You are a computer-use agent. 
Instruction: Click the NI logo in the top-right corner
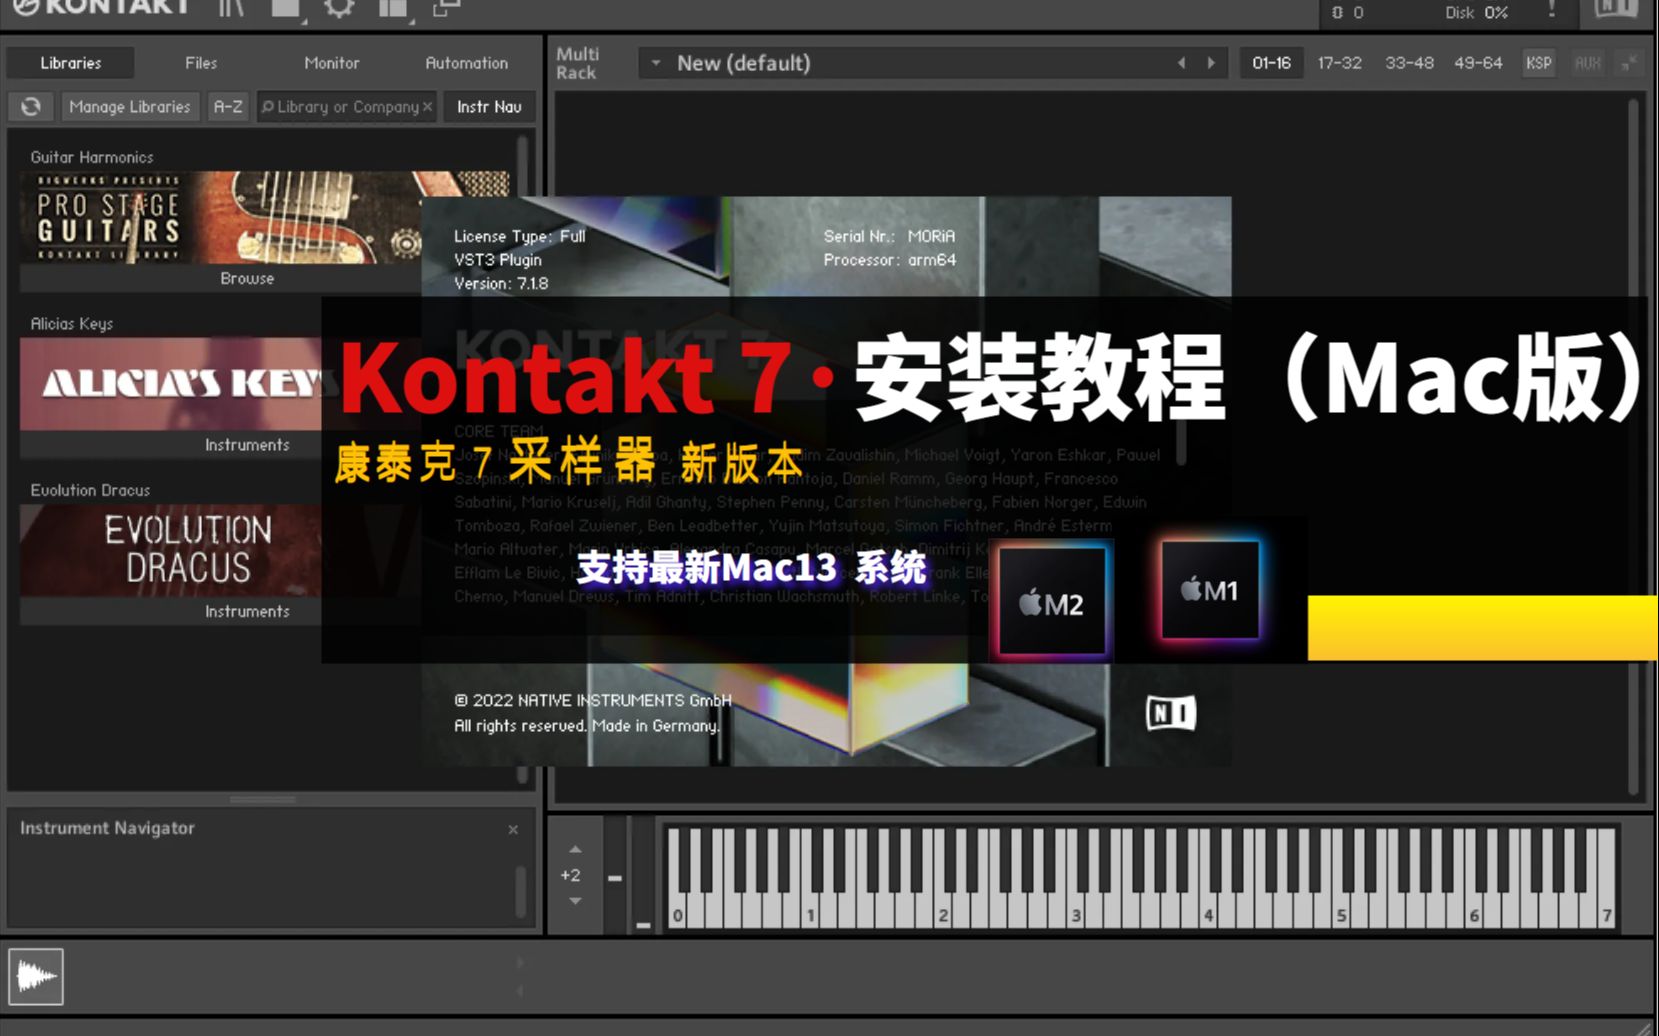point(1615,9)
